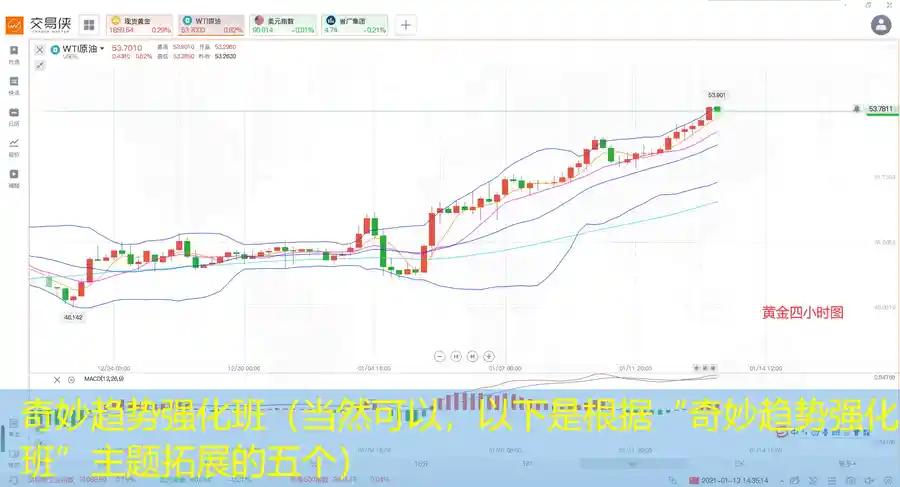Click the indicator toggle icons near 01/11

click(705, 368)
